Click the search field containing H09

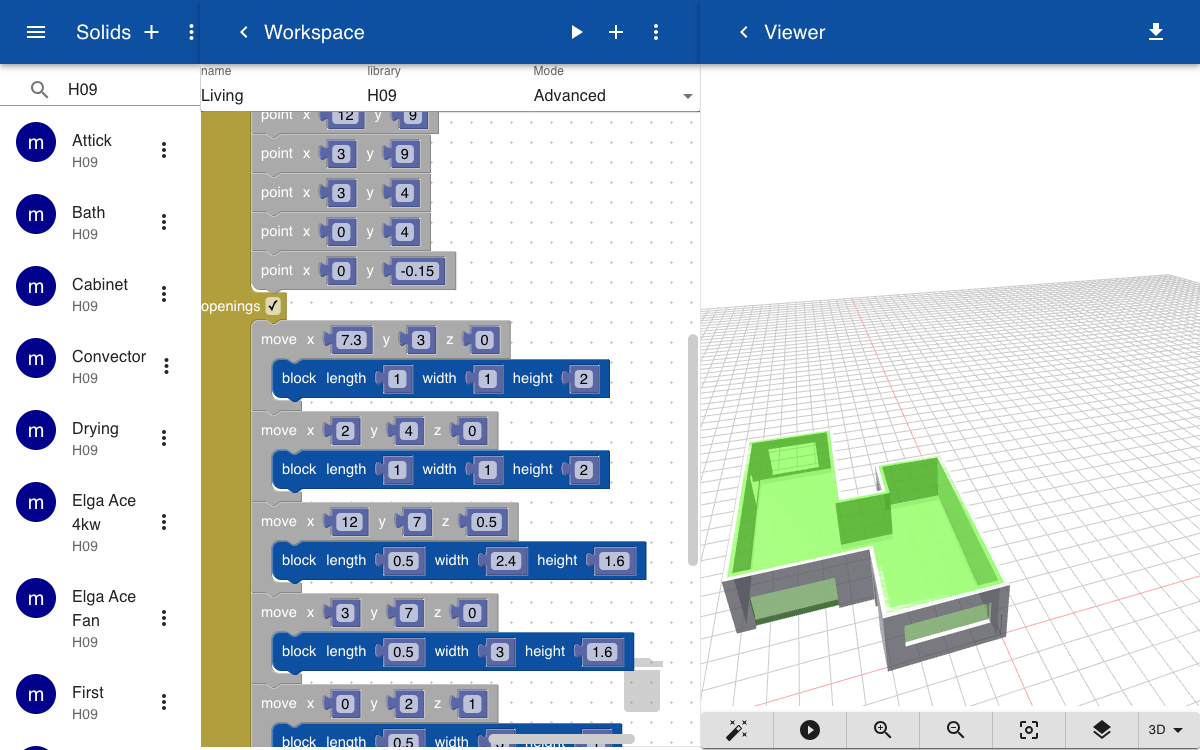[128, 89]
